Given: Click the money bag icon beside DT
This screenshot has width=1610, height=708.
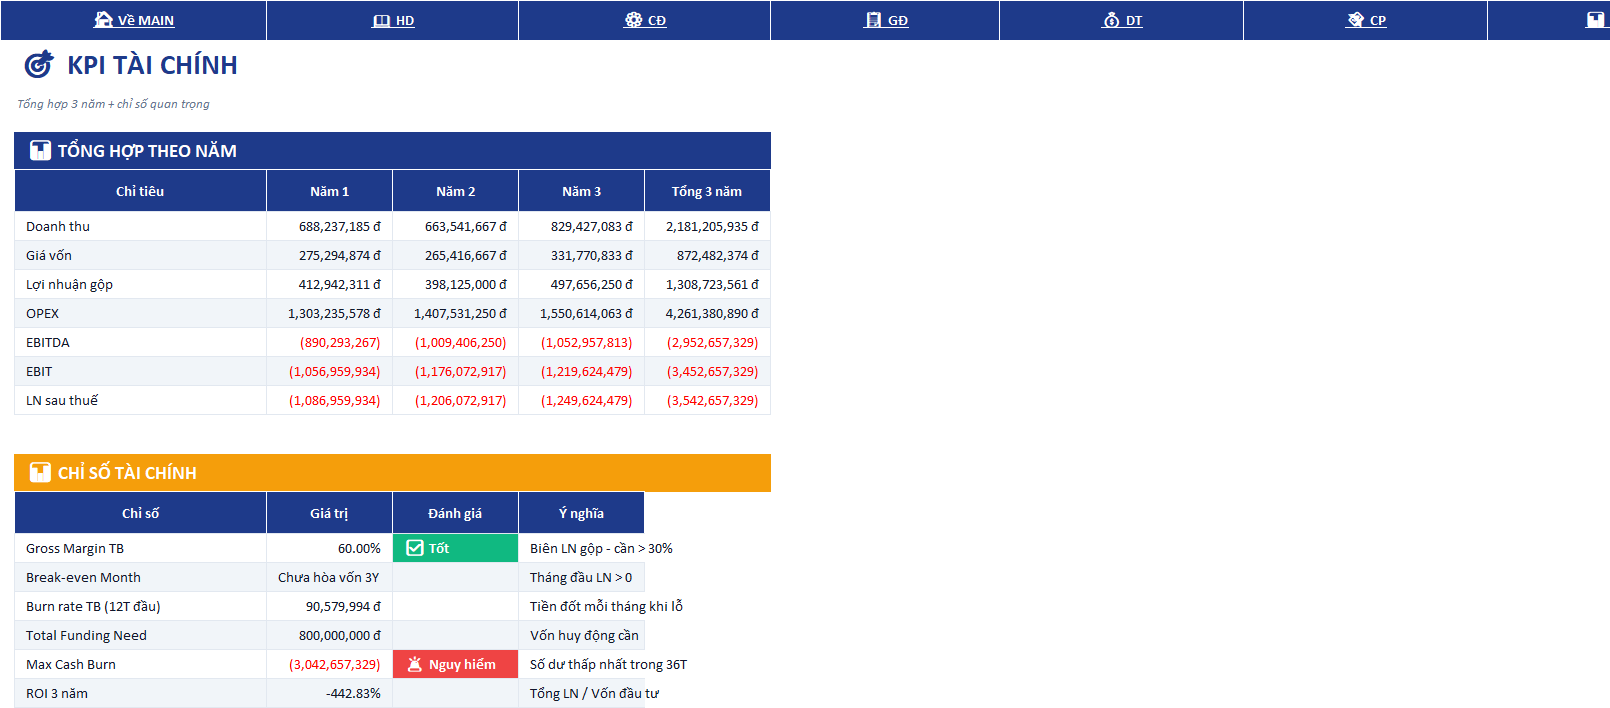Looking at the screenshot, I should (x=1111, y=19).
